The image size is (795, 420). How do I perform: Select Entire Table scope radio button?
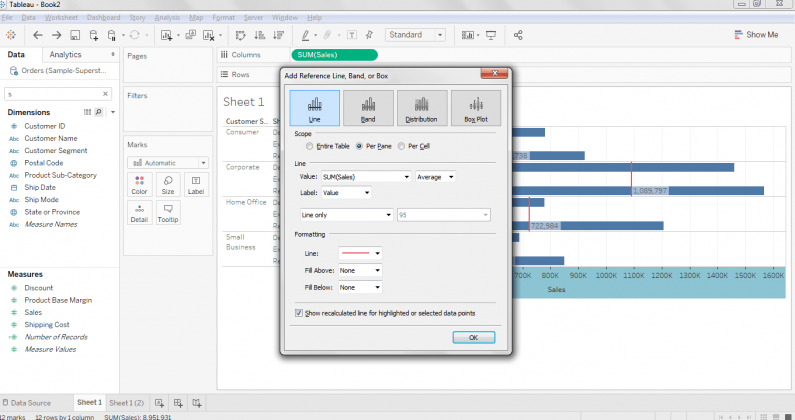pos(309,146)
